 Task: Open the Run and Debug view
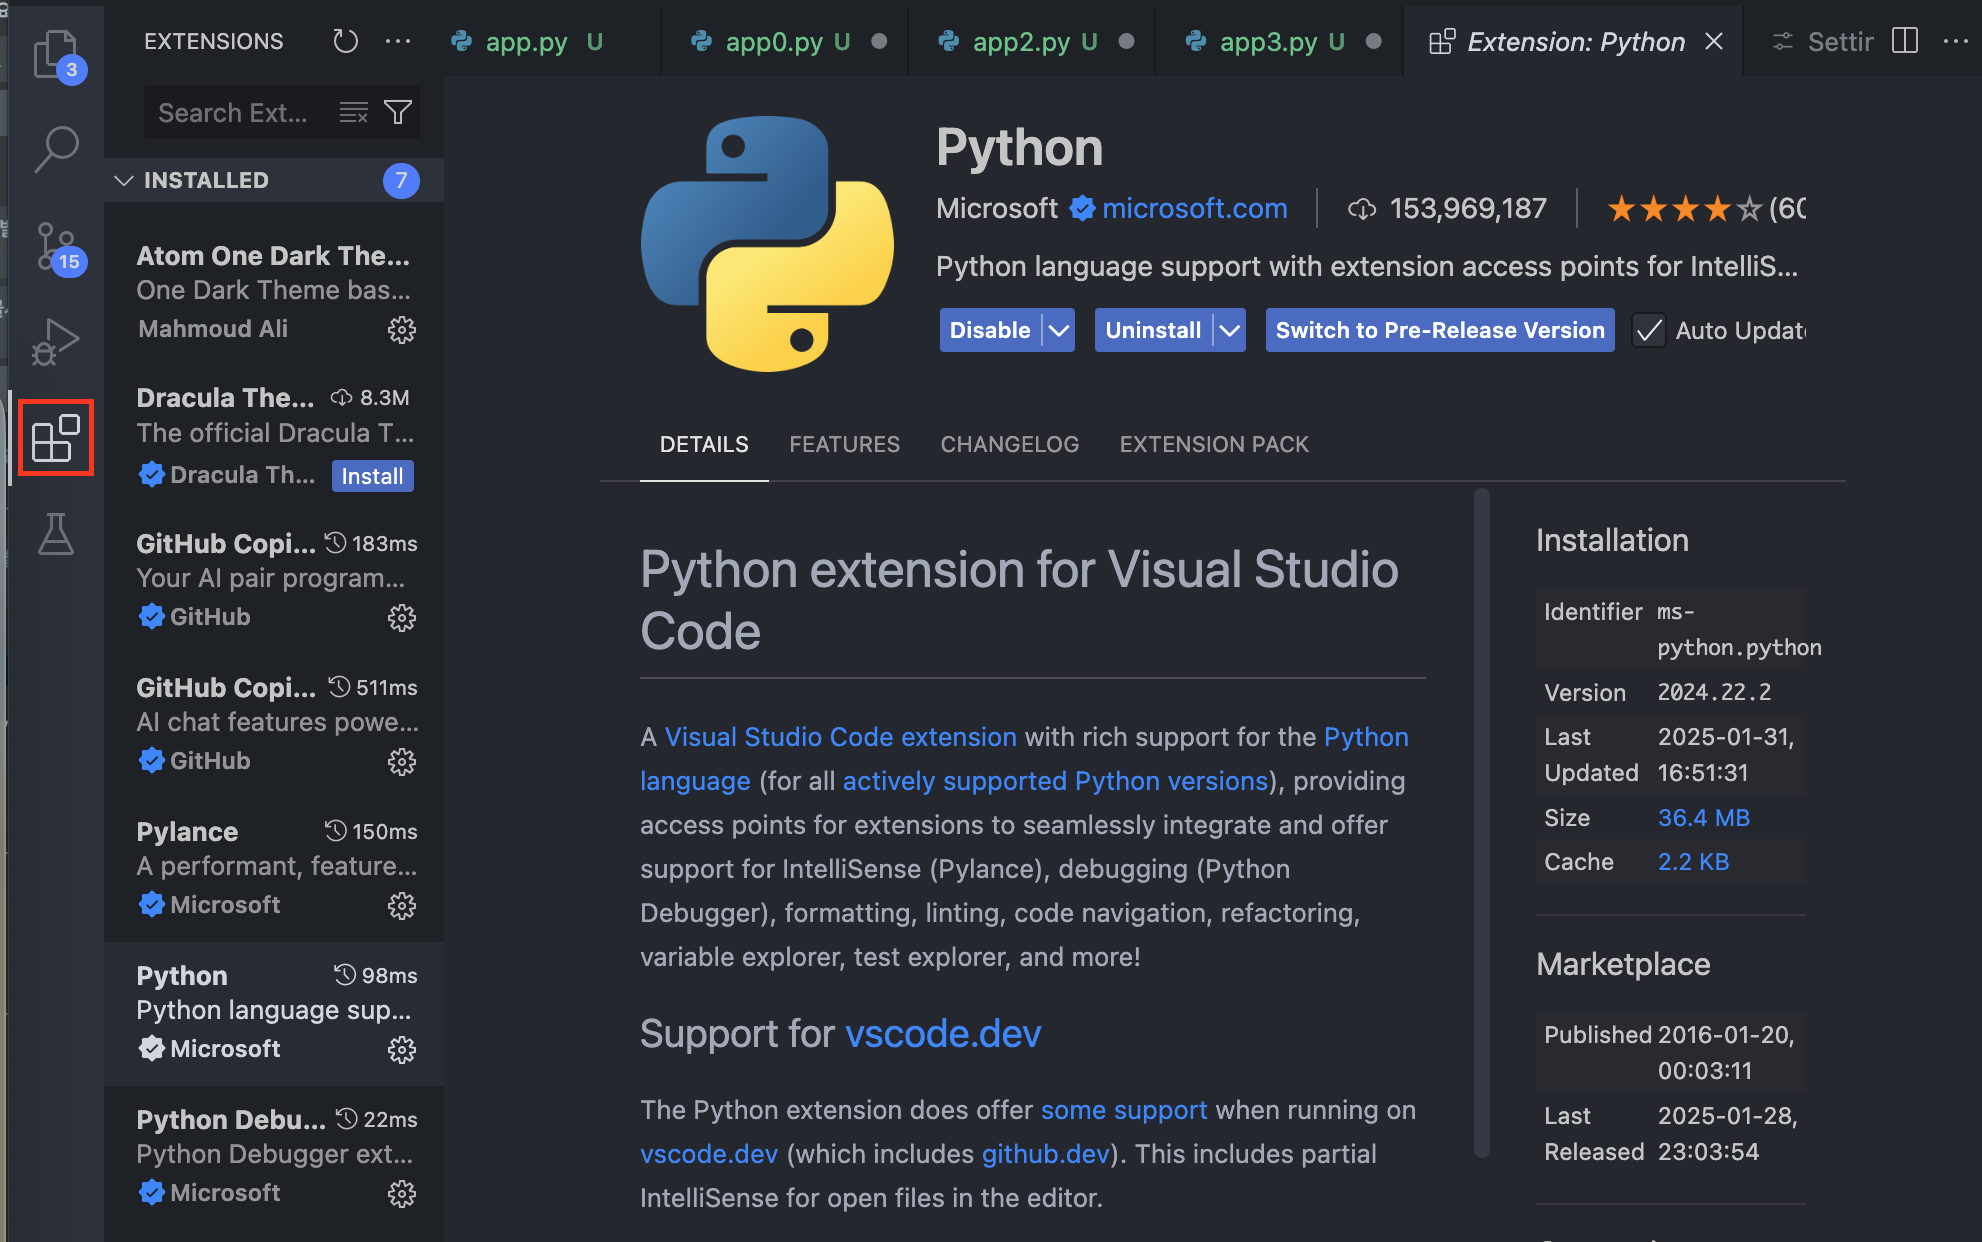point(56,341)
